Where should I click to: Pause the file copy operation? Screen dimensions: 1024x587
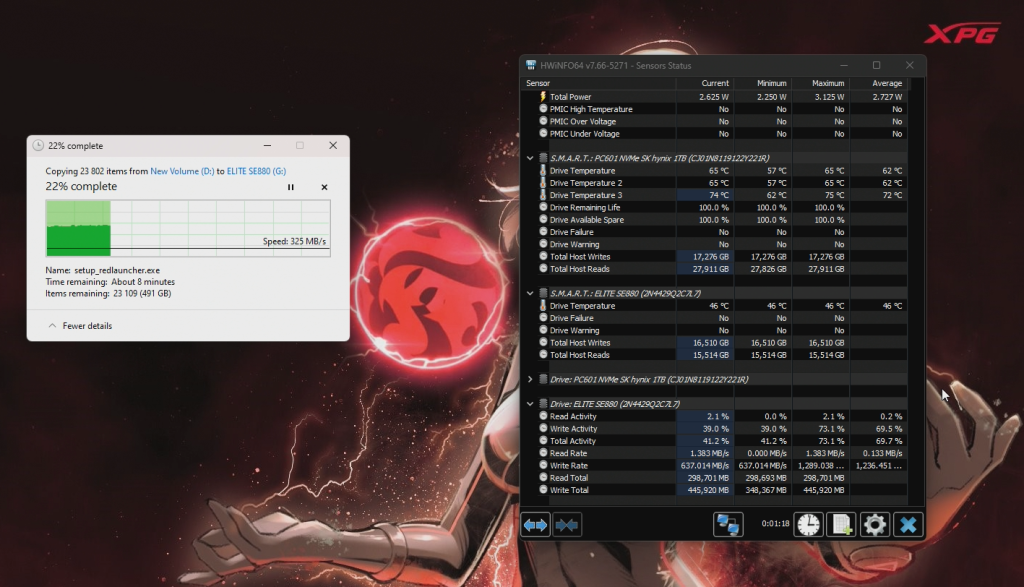[291, 187]
